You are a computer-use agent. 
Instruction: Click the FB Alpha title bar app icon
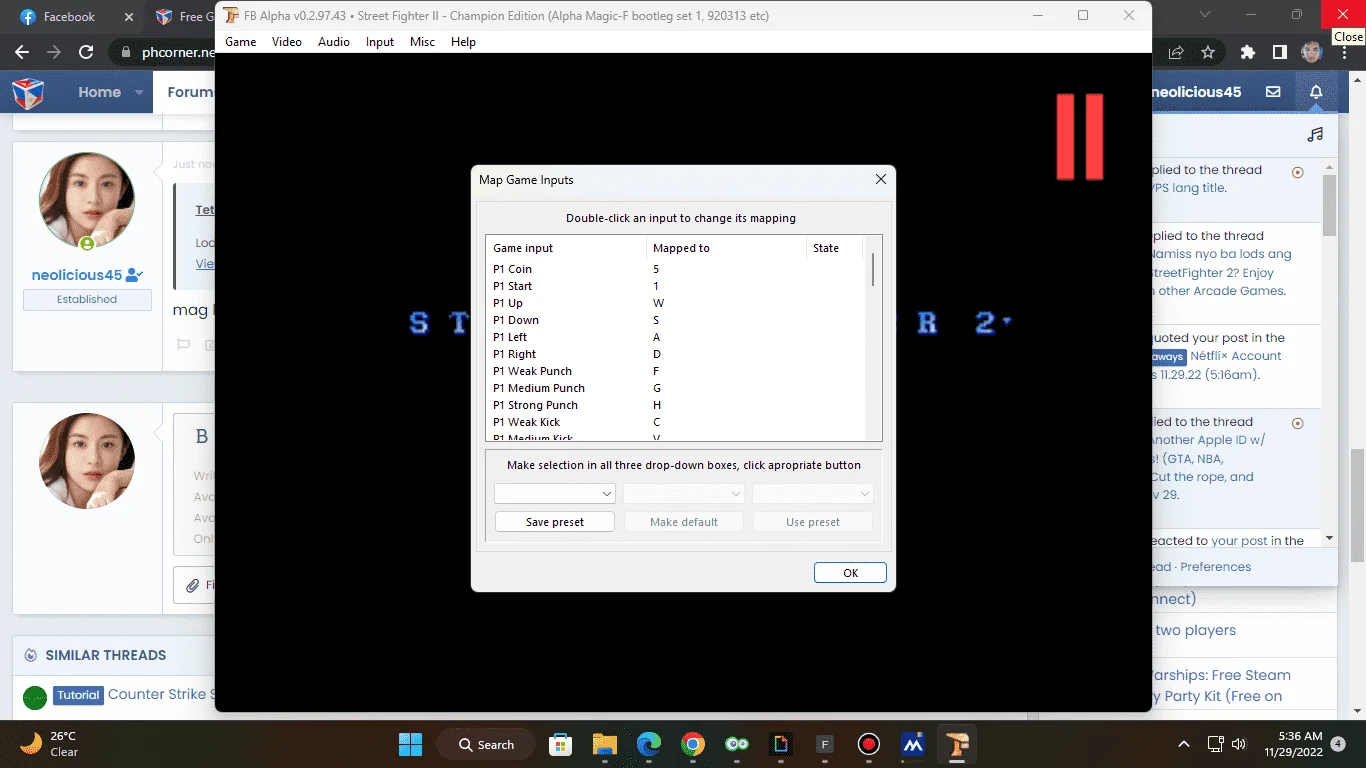pyautogui.click(x=231, y=16)
